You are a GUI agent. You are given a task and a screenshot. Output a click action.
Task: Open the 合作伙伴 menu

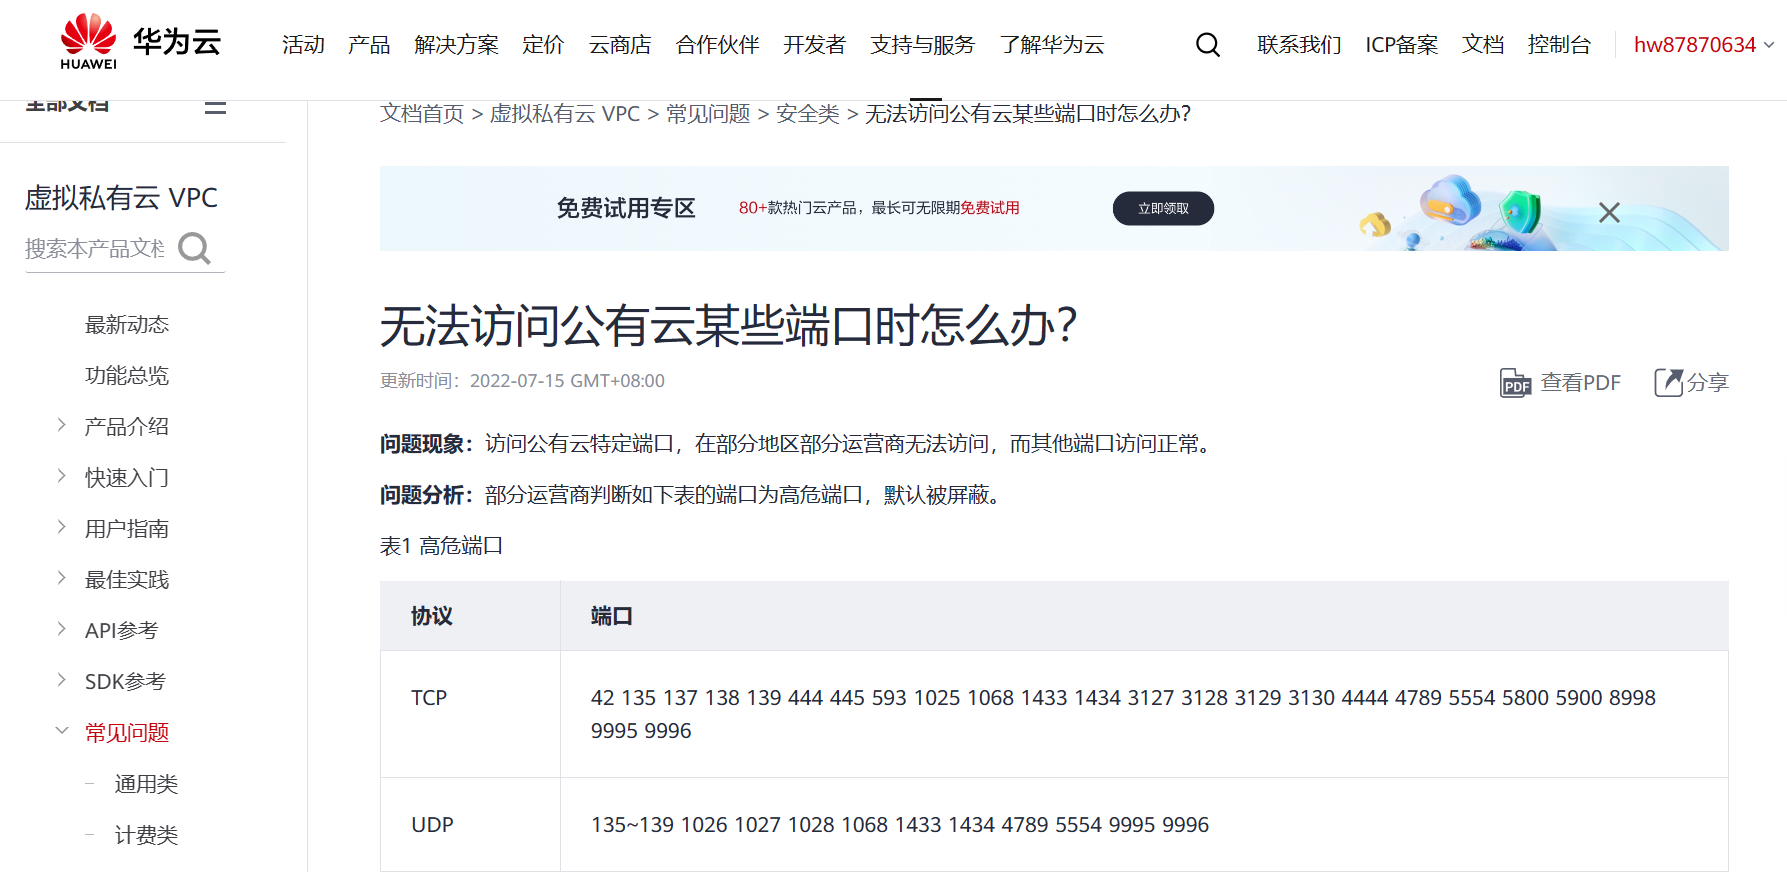click(x=717, y=45)
